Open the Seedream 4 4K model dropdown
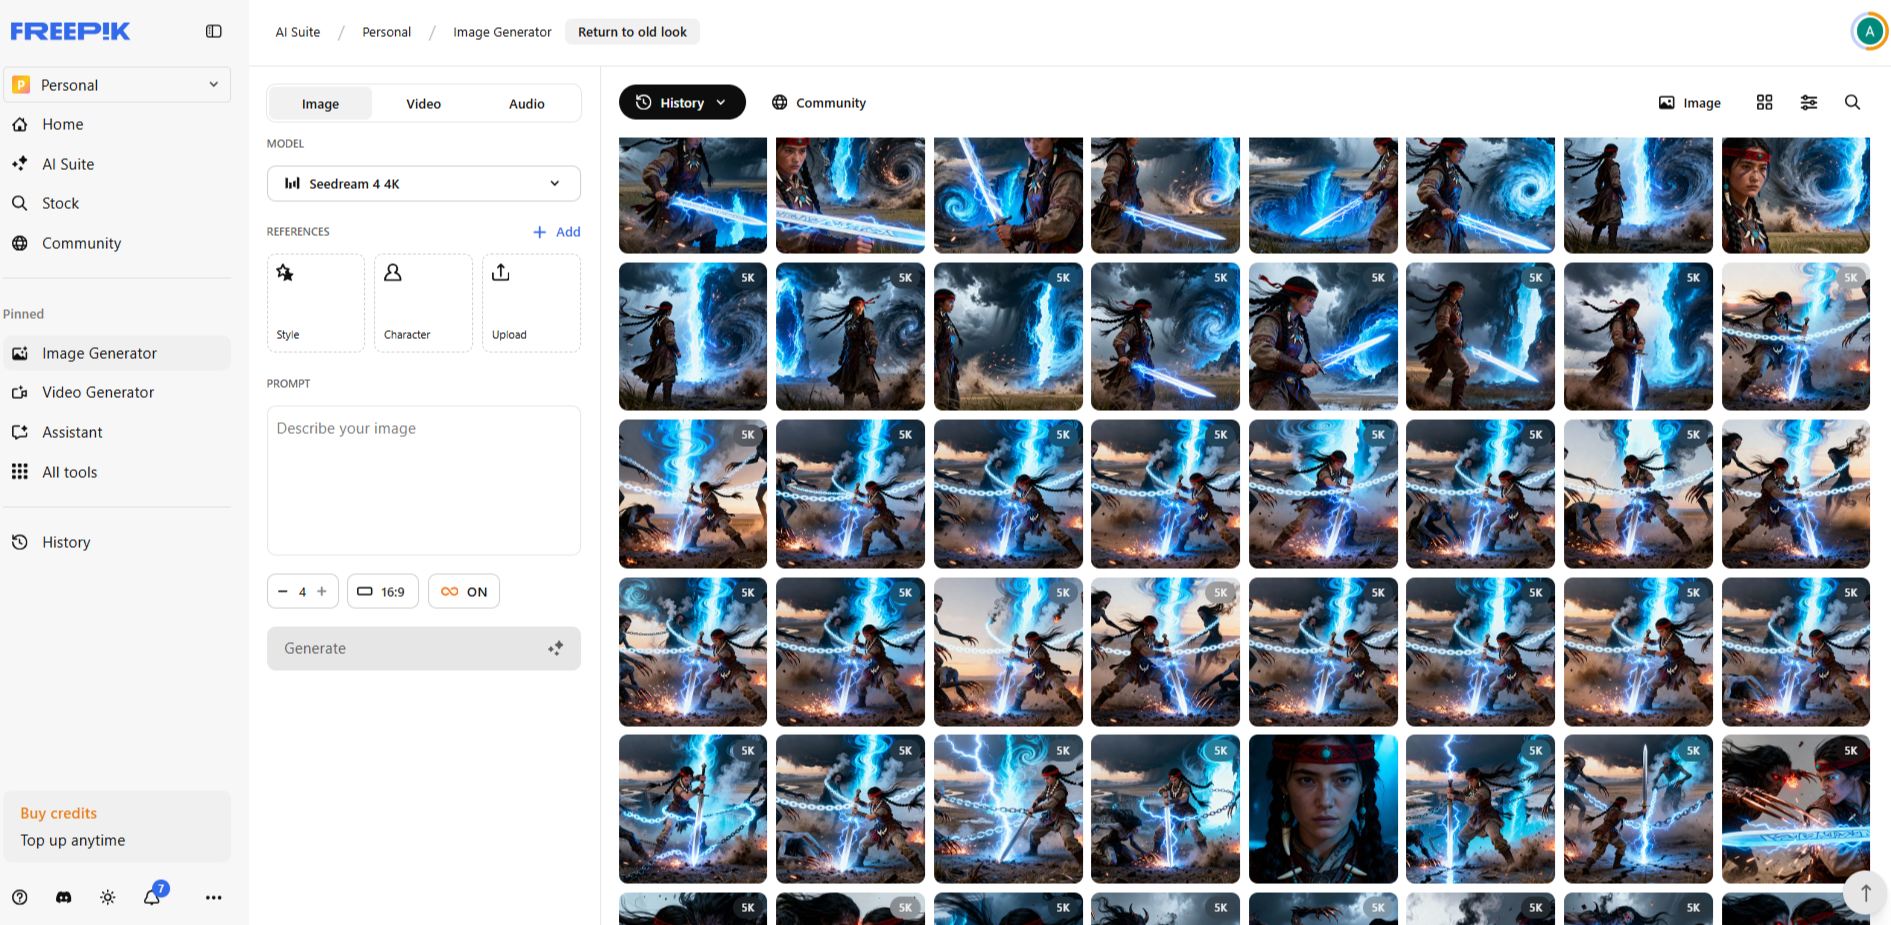This screenshot has height=925, width=1891. point(424,183)
